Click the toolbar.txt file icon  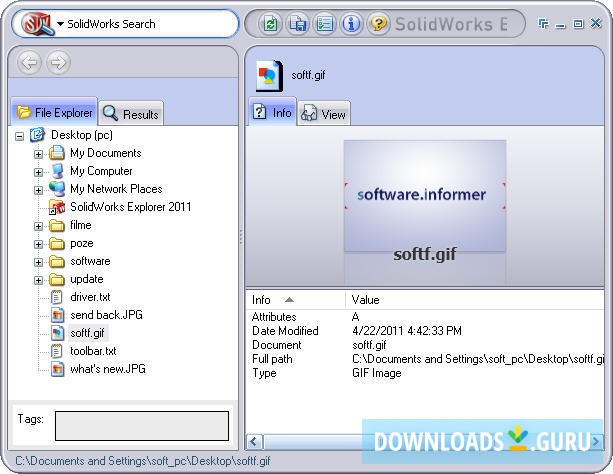coord(57,351)
